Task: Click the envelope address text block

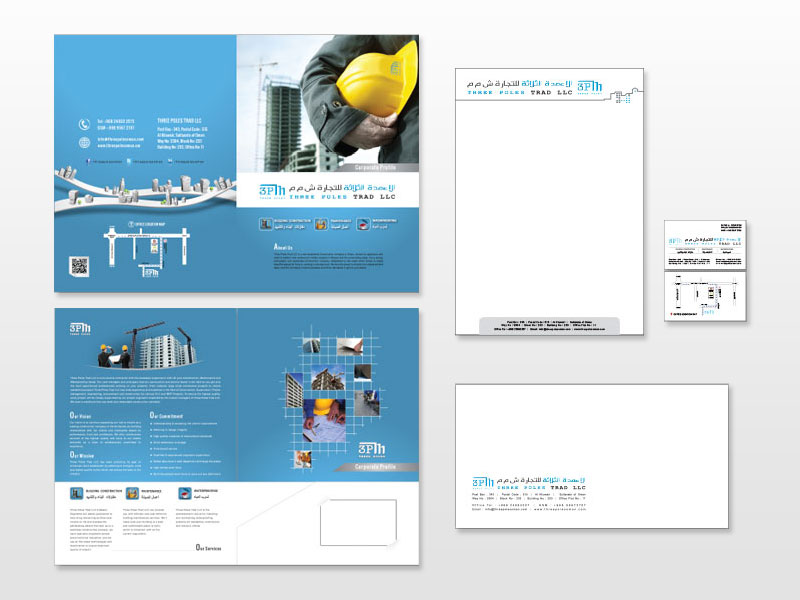Action: pos(529,502)
